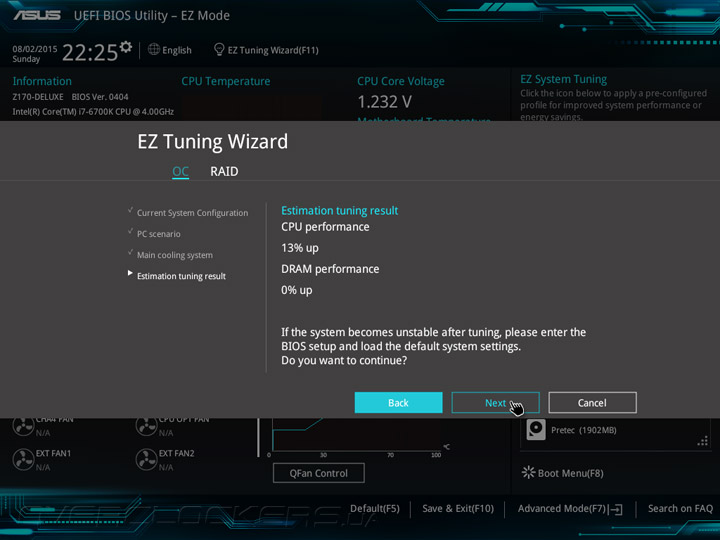Cancel the EZ Tuning Wizard
This screenshot has height=540, width=720.
(x=592, y=403)
